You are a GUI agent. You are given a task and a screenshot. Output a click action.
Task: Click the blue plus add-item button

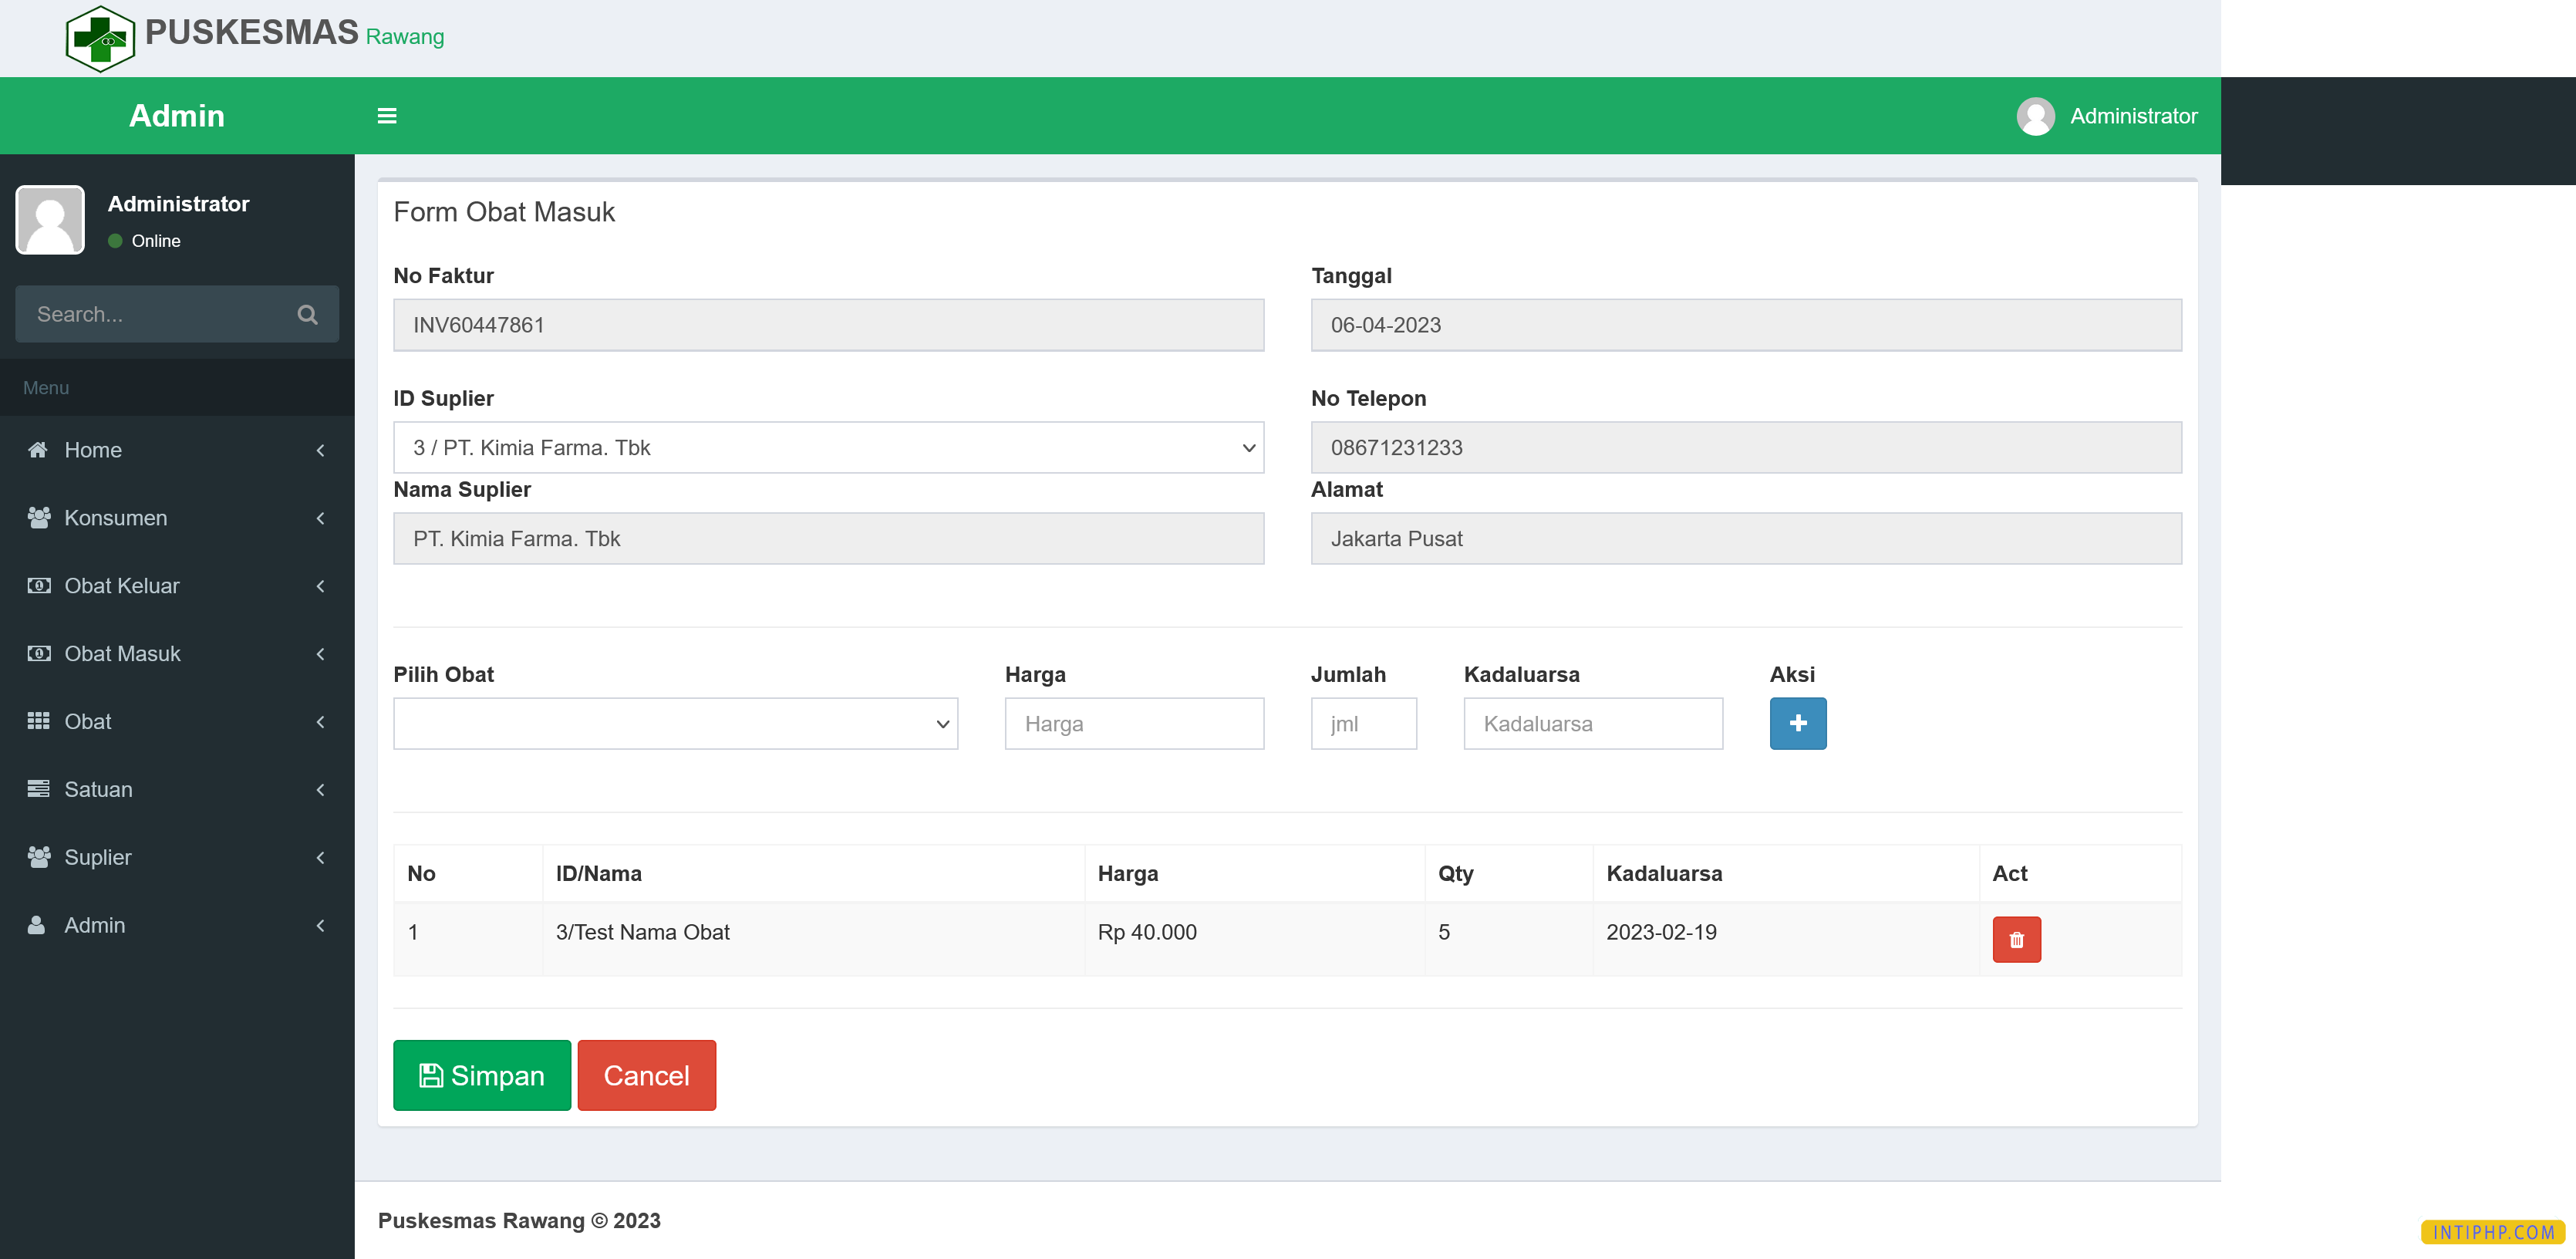point(1797,723)
